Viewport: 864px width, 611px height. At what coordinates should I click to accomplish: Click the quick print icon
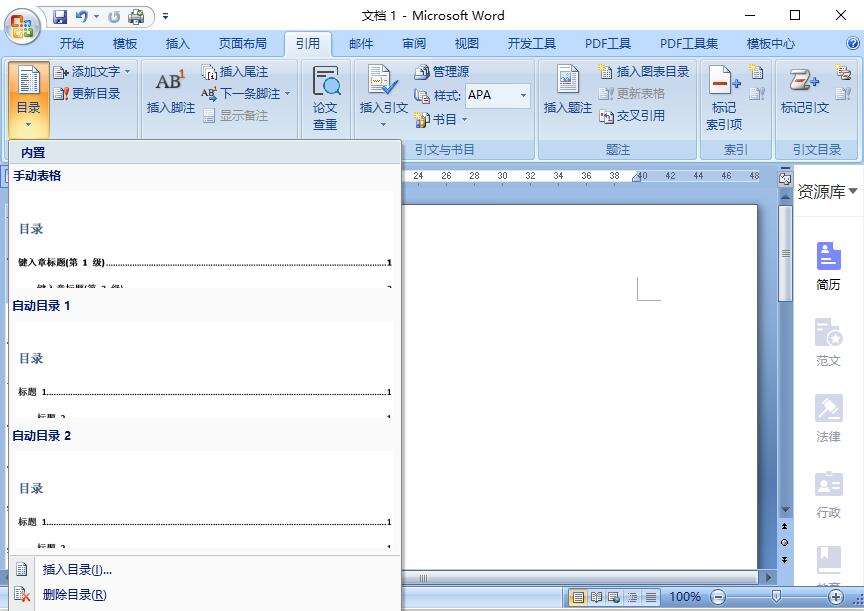pos(136,17)
